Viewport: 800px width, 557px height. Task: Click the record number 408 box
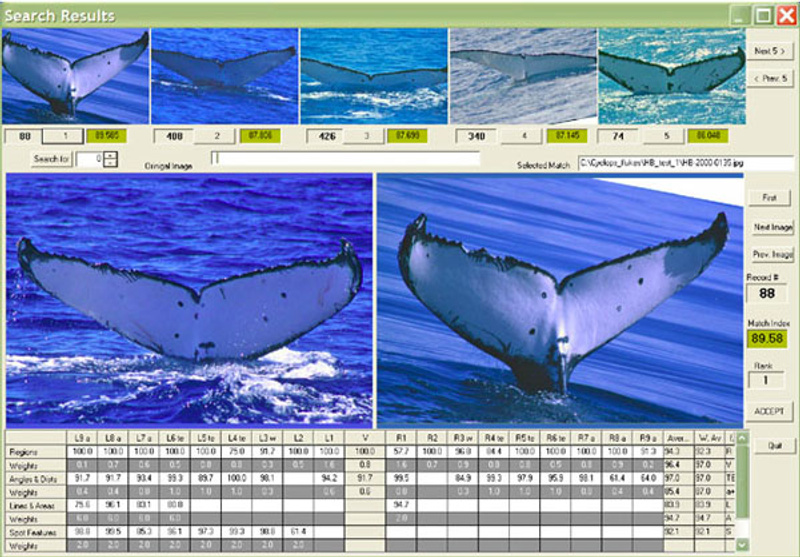click(173, 136)
